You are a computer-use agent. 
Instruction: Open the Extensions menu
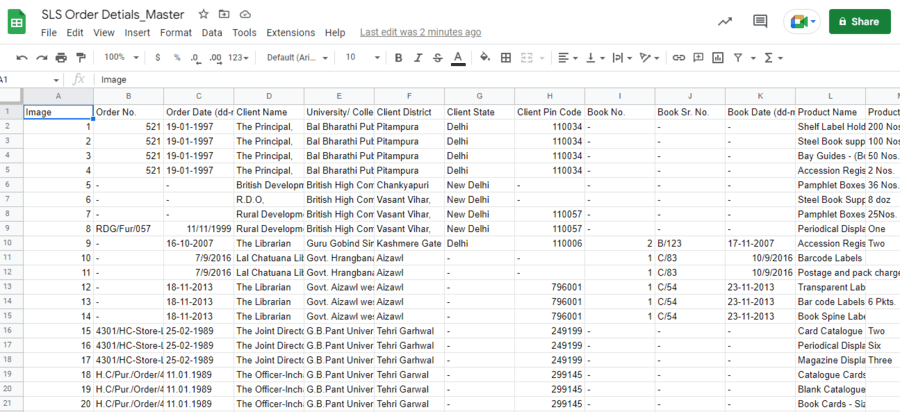(290, 33)
